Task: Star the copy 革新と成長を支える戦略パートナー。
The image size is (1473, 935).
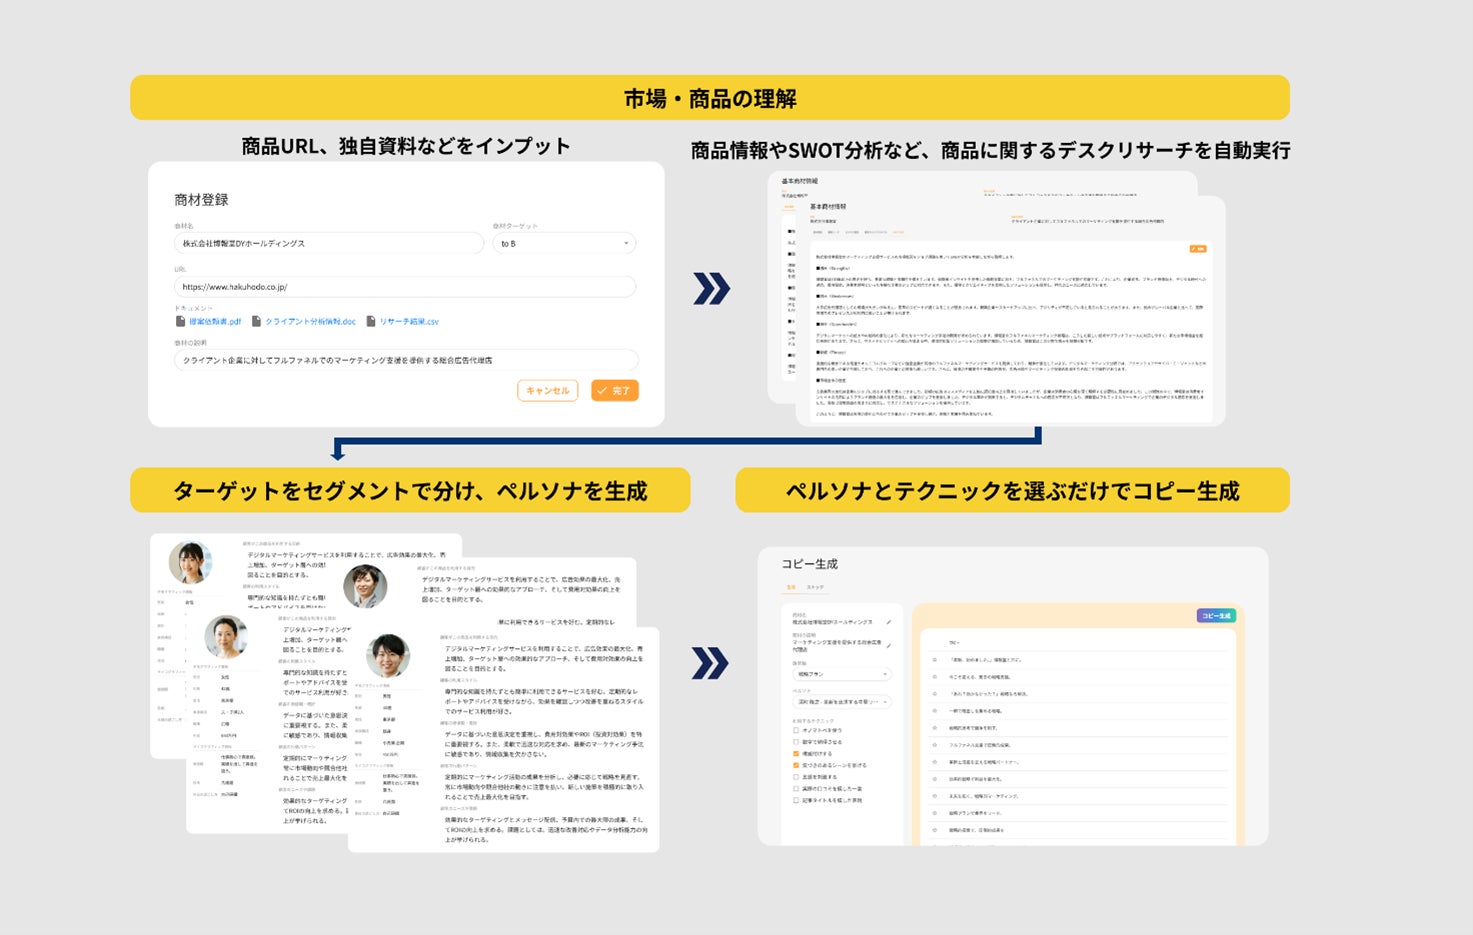Action: (935, 762)
